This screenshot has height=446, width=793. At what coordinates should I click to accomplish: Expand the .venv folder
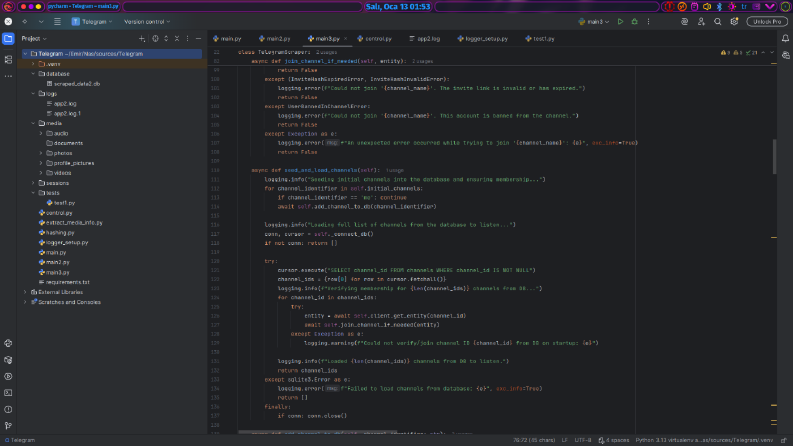pos(33,64)
